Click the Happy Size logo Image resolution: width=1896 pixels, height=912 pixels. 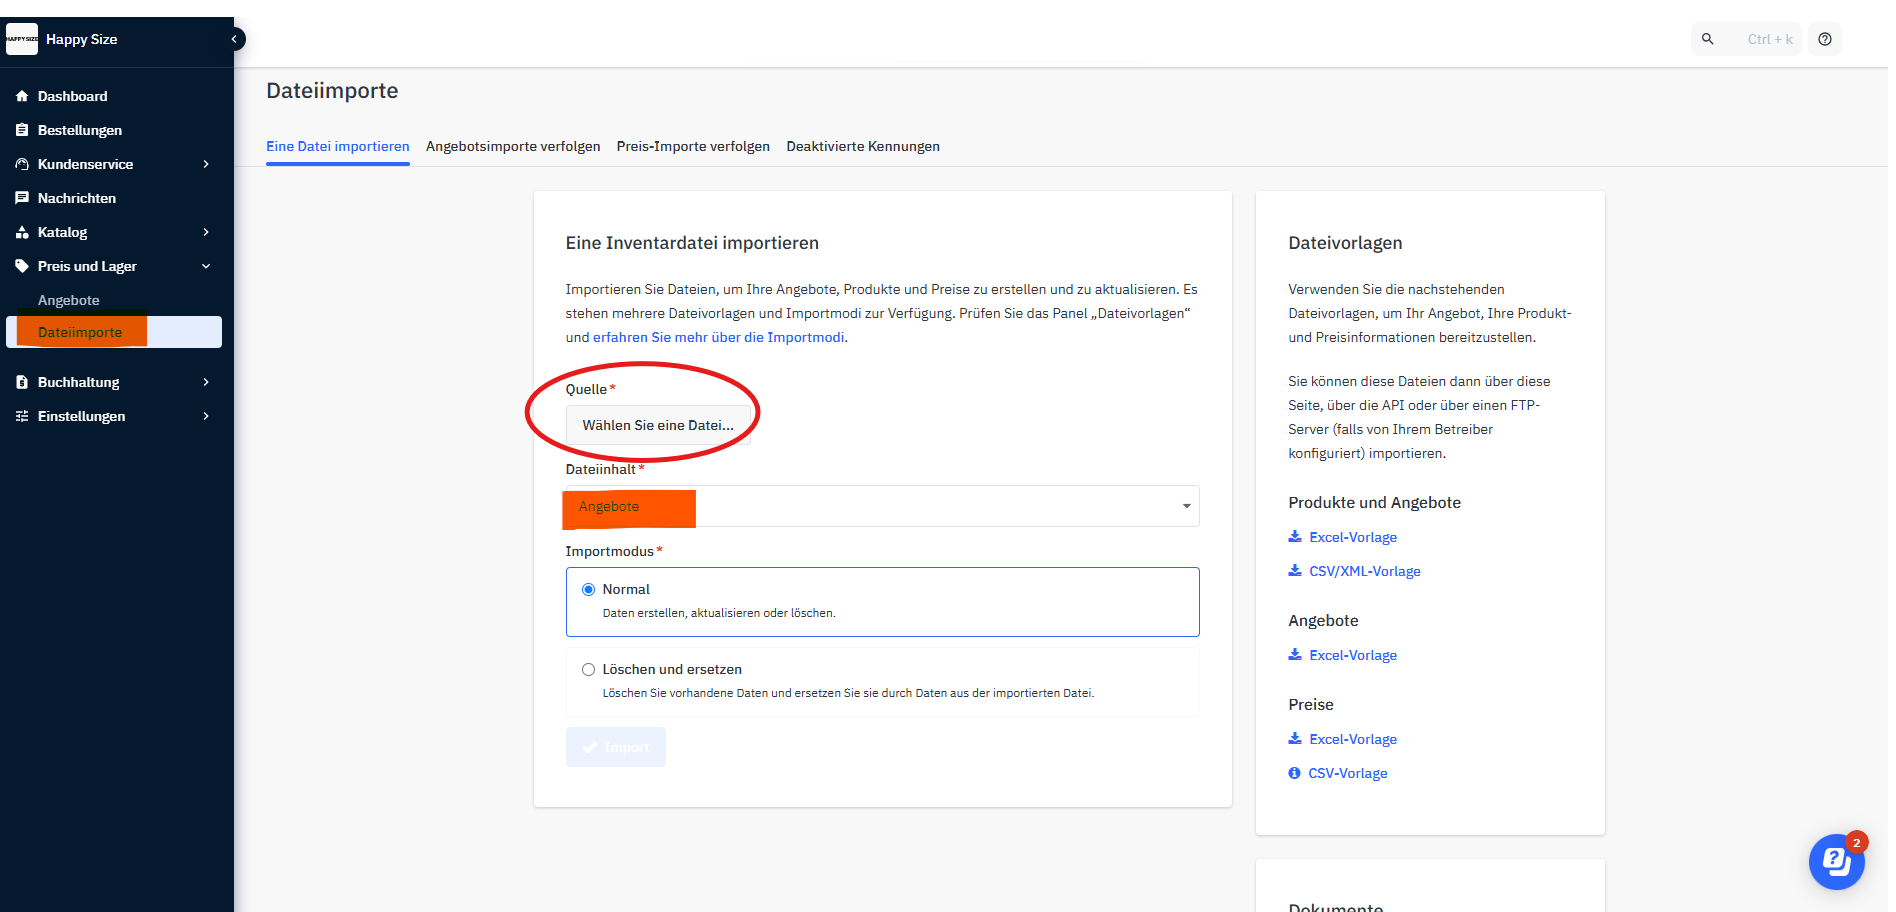pos(22,39)
